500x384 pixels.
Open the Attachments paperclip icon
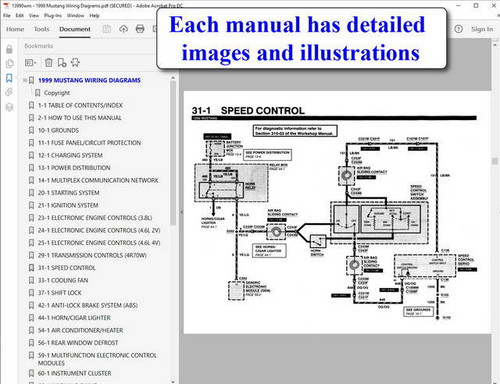click(x=9, y=92)
